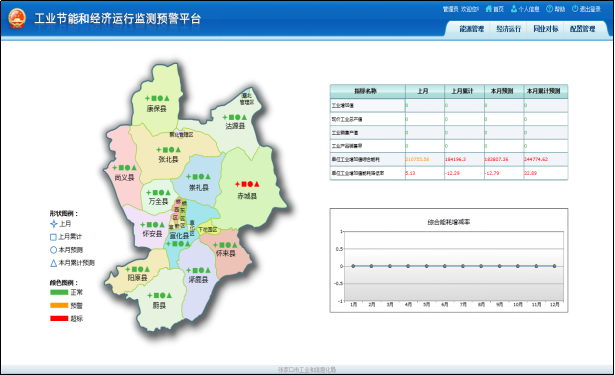Viewport: 615px width, 375px height.
Task: Click the red 超标 legend swatch
Action: pos(59,319)
